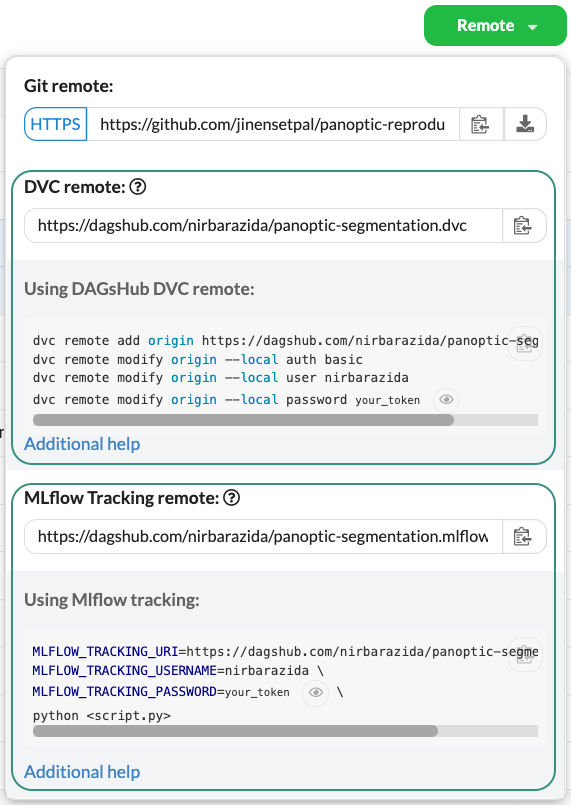571x805 pixels.
Task: Open Additional help under MLflow section
Action: [82, 772]
